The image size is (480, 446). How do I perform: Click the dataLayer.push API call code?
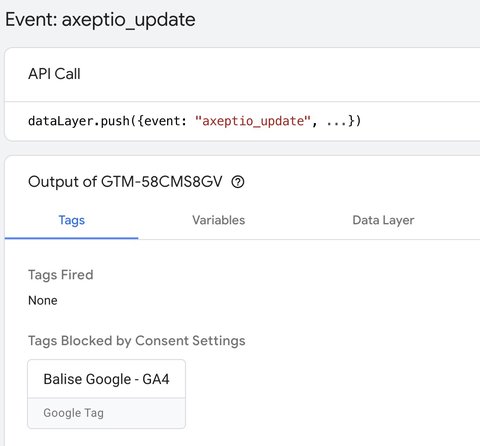(x=194, y=121)
